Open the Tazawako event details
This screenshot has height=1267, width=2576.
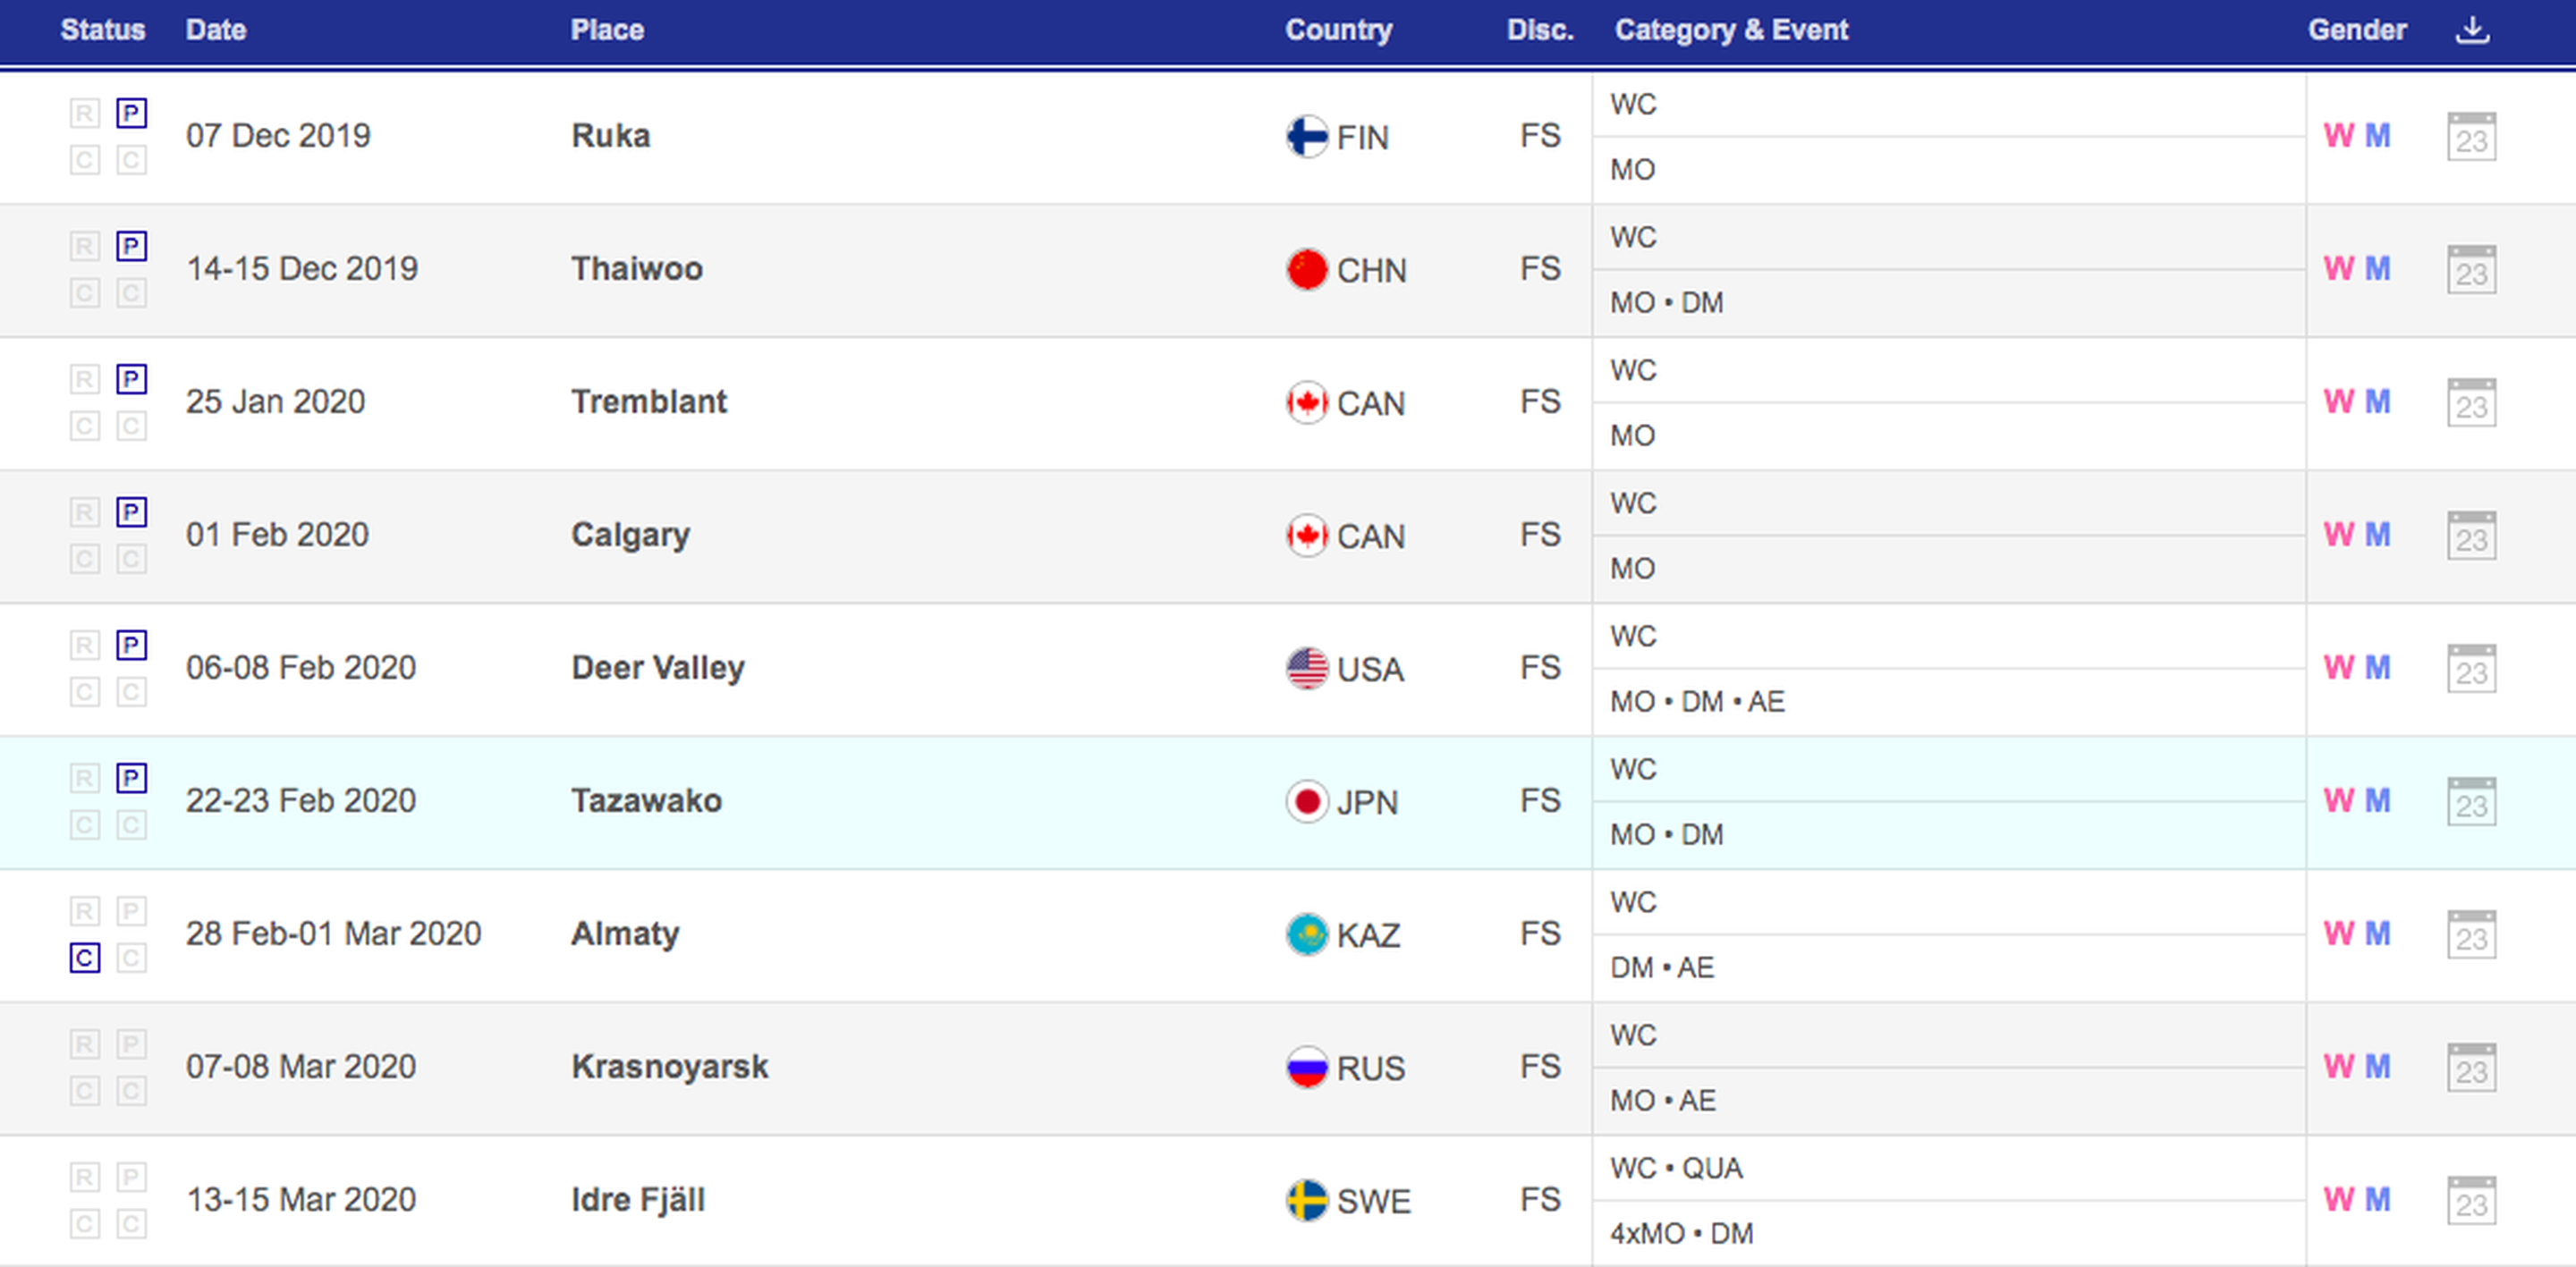tap(646, 801)
